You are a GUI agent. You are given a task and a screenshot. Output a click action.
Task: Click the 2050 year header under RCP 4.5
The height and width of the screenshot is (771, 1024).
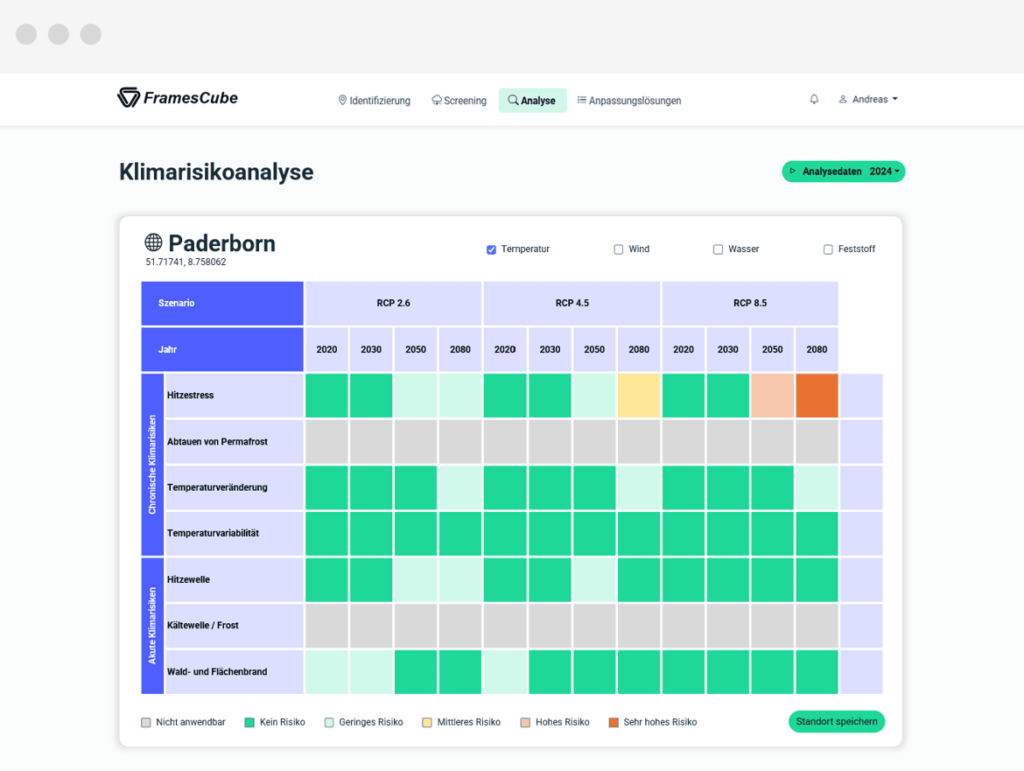point(594,349)
